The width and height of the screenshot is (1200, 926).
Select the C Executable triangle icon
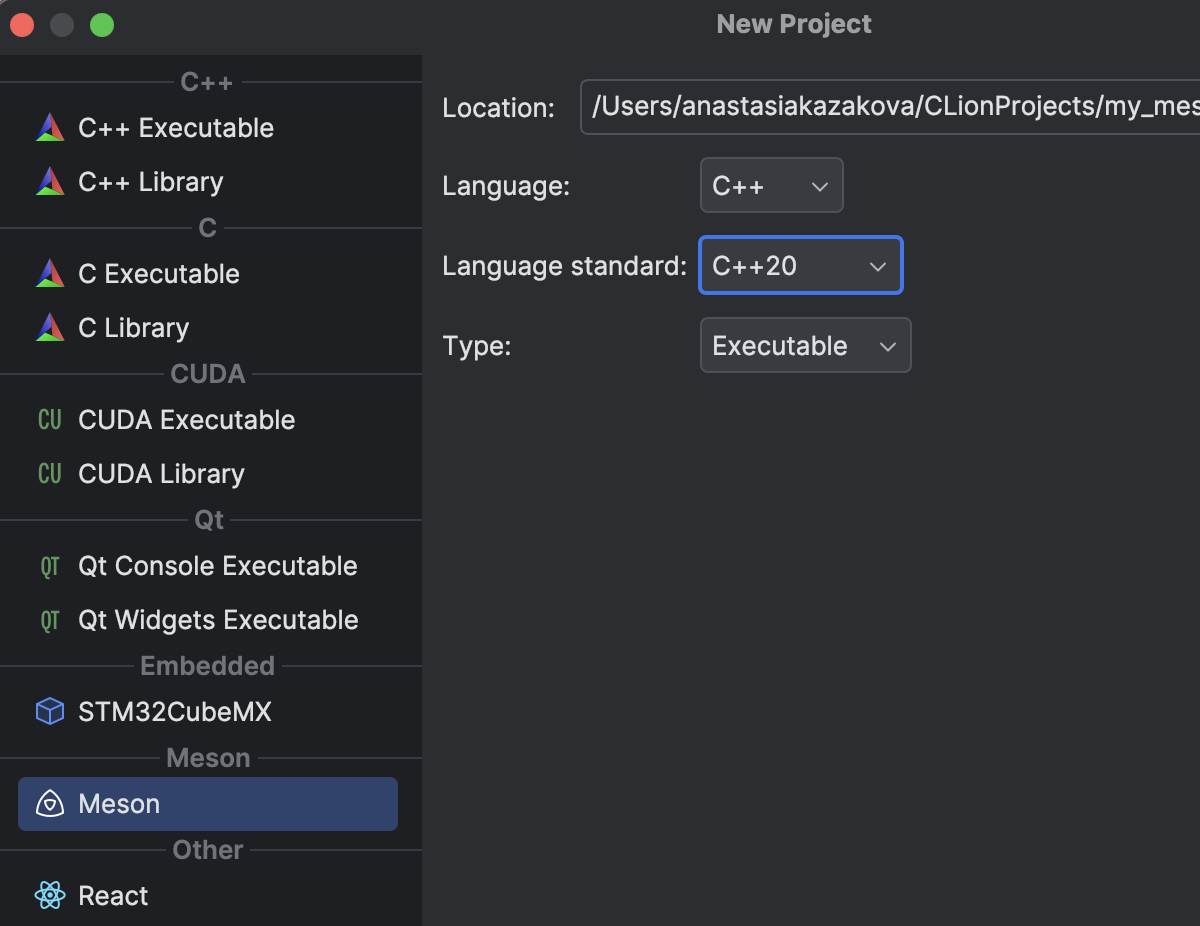(x=49, y=274)
